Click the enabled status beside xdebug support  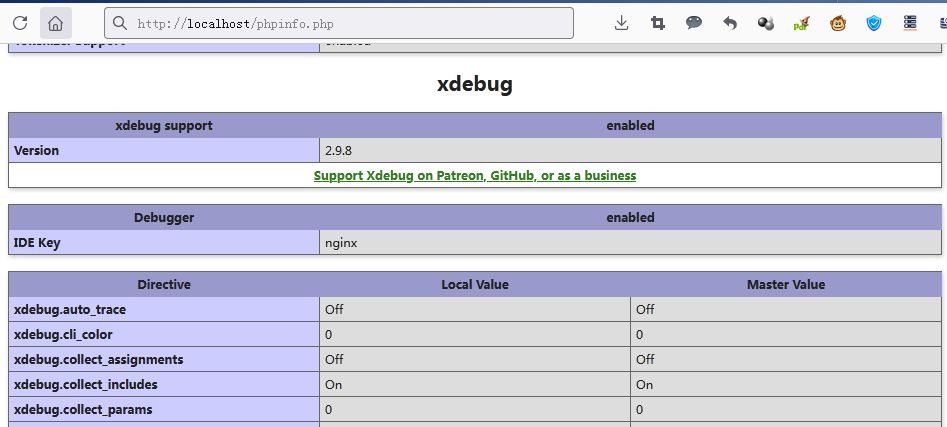click(x=631, y=126)
